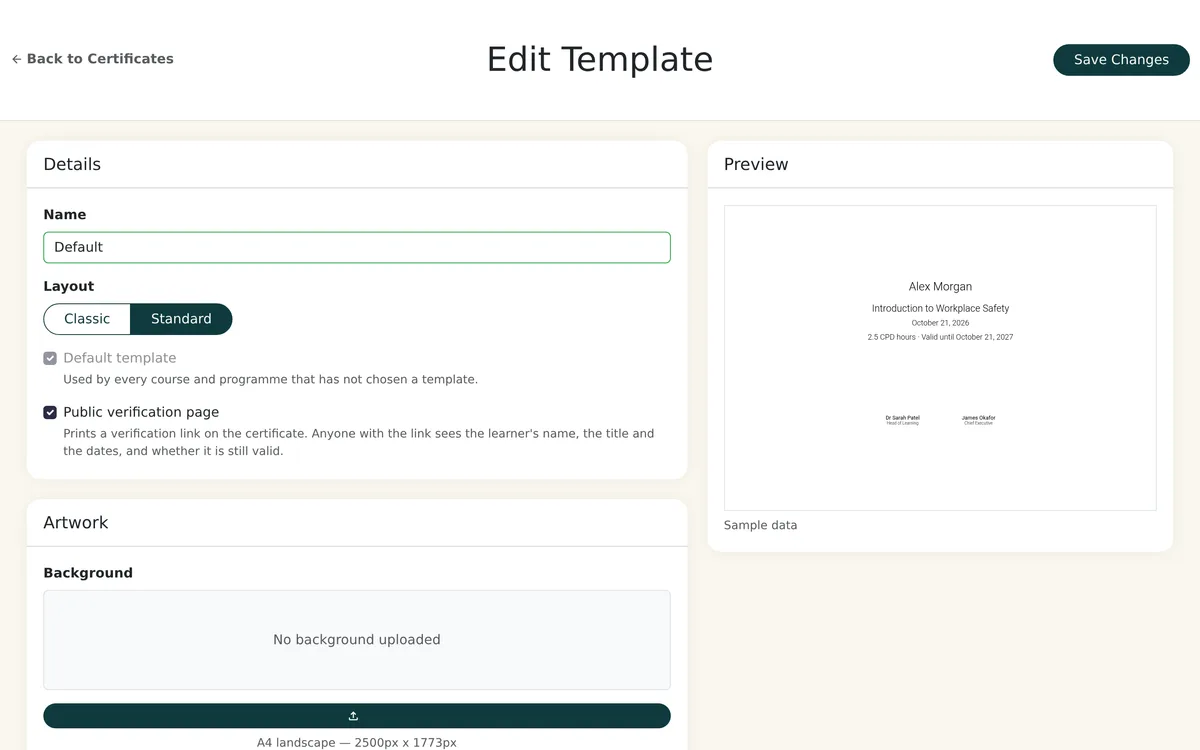Click the Details section heading
Image resolution: width=1200 pixels, height=750 pixels.
coord(72,164)
